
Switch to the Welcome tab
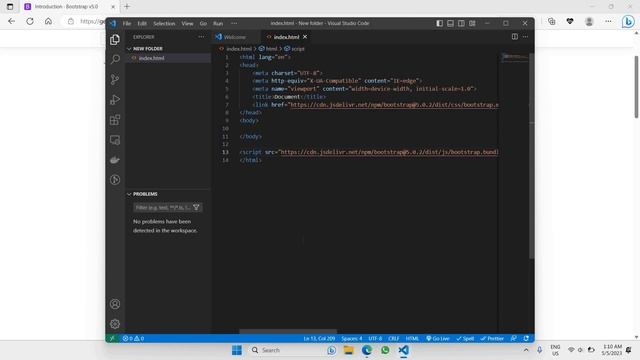(235, 37)
